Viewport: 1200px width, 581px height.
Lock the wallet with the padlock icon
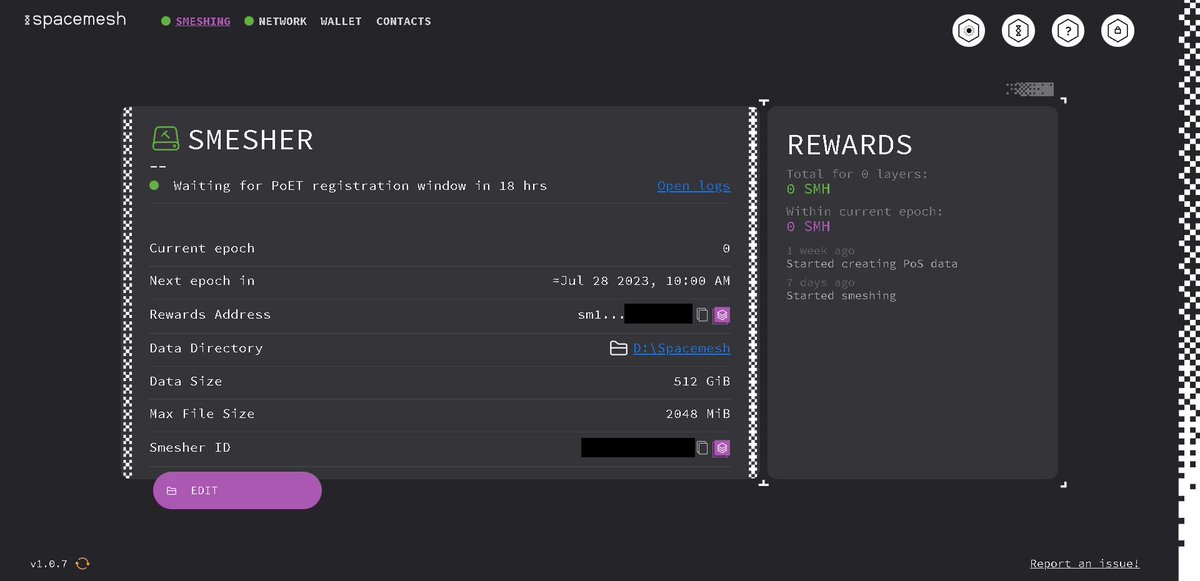click(x=1118, y=31)
